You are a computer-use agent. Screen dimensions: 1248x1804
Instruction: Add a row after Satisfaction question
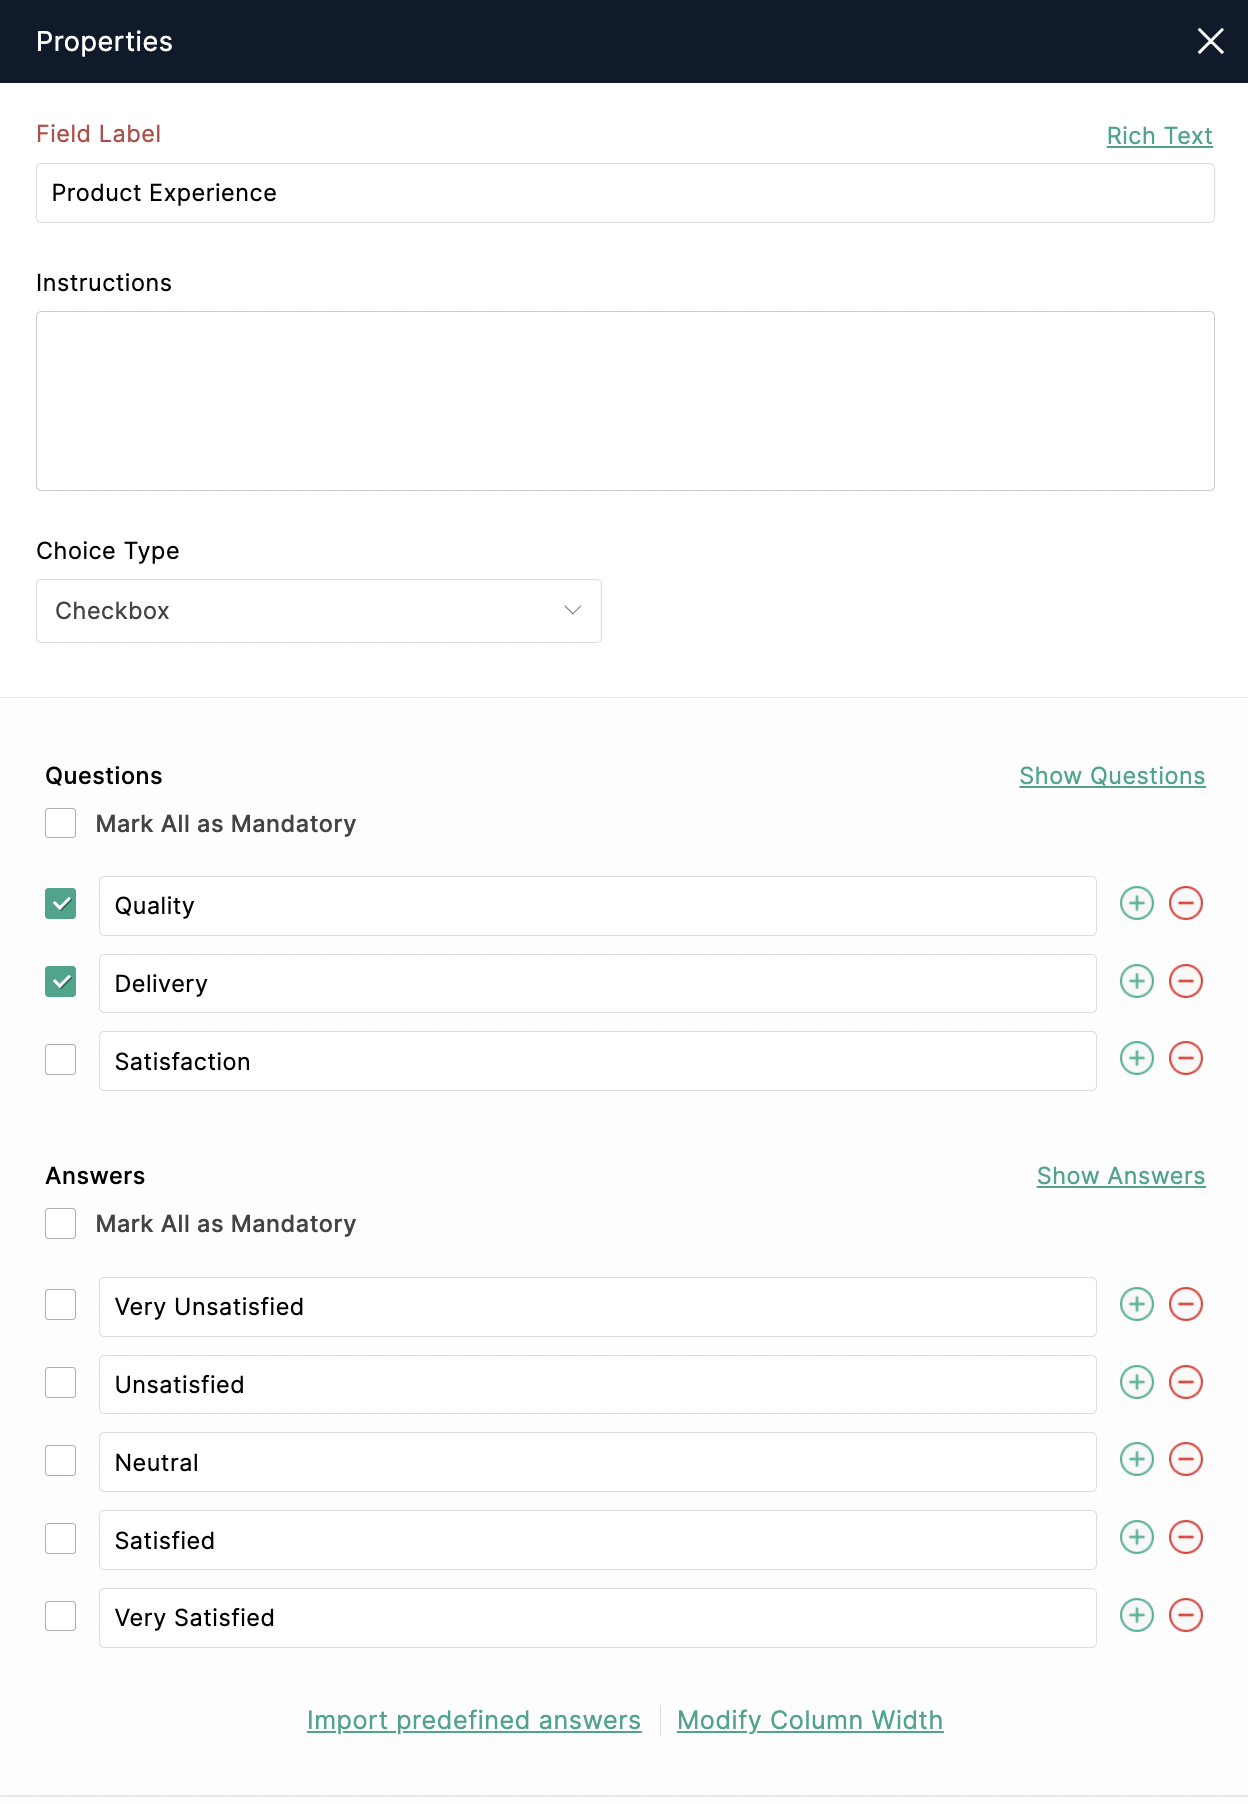[x=1136, y=1059]
